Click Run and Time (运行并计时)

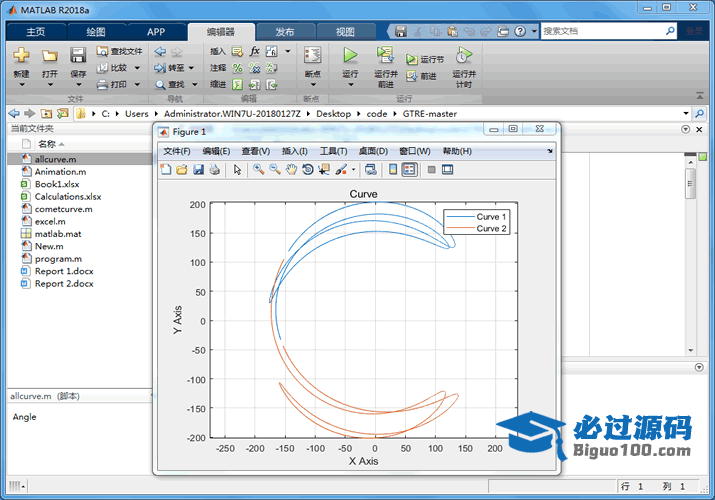464,67
